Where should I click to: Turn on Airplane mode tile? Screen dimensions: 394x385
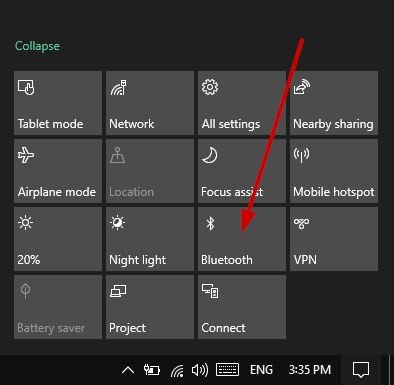point(58,171)
